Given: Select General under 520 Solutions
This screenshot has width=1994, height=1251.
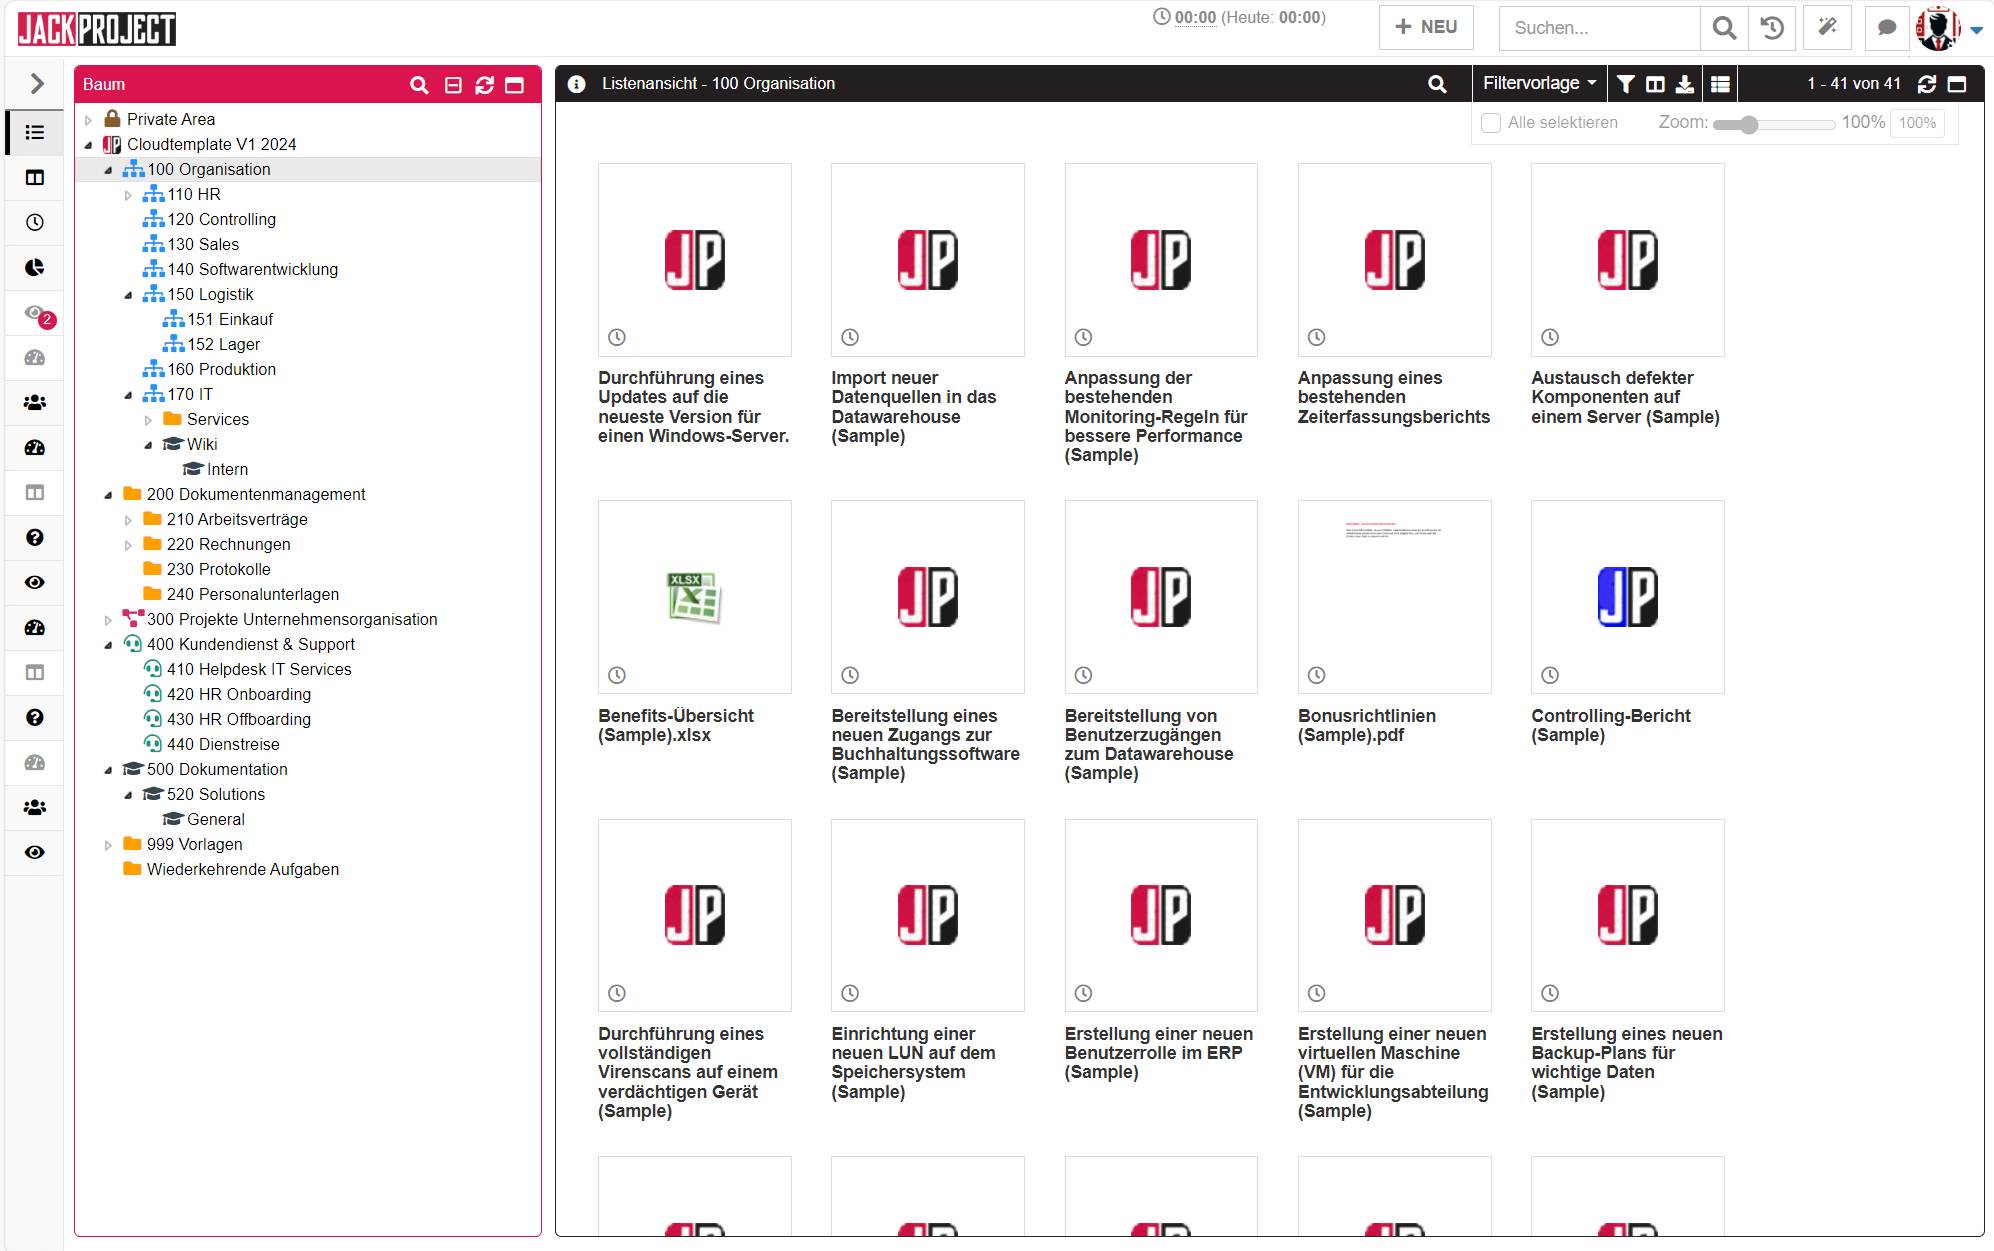Looking at the screenshot, I should tap(215, 819).
